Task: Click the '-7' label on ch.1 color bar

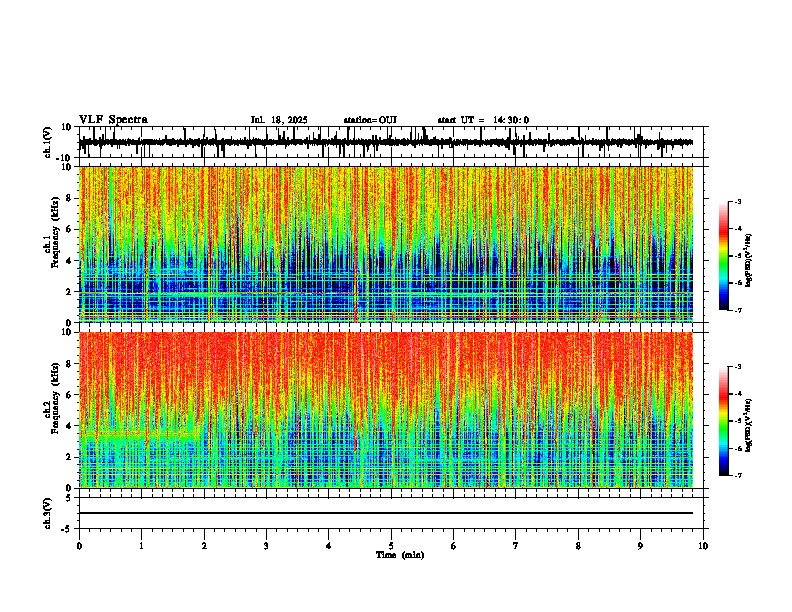Action: click(x=738, y=311)
